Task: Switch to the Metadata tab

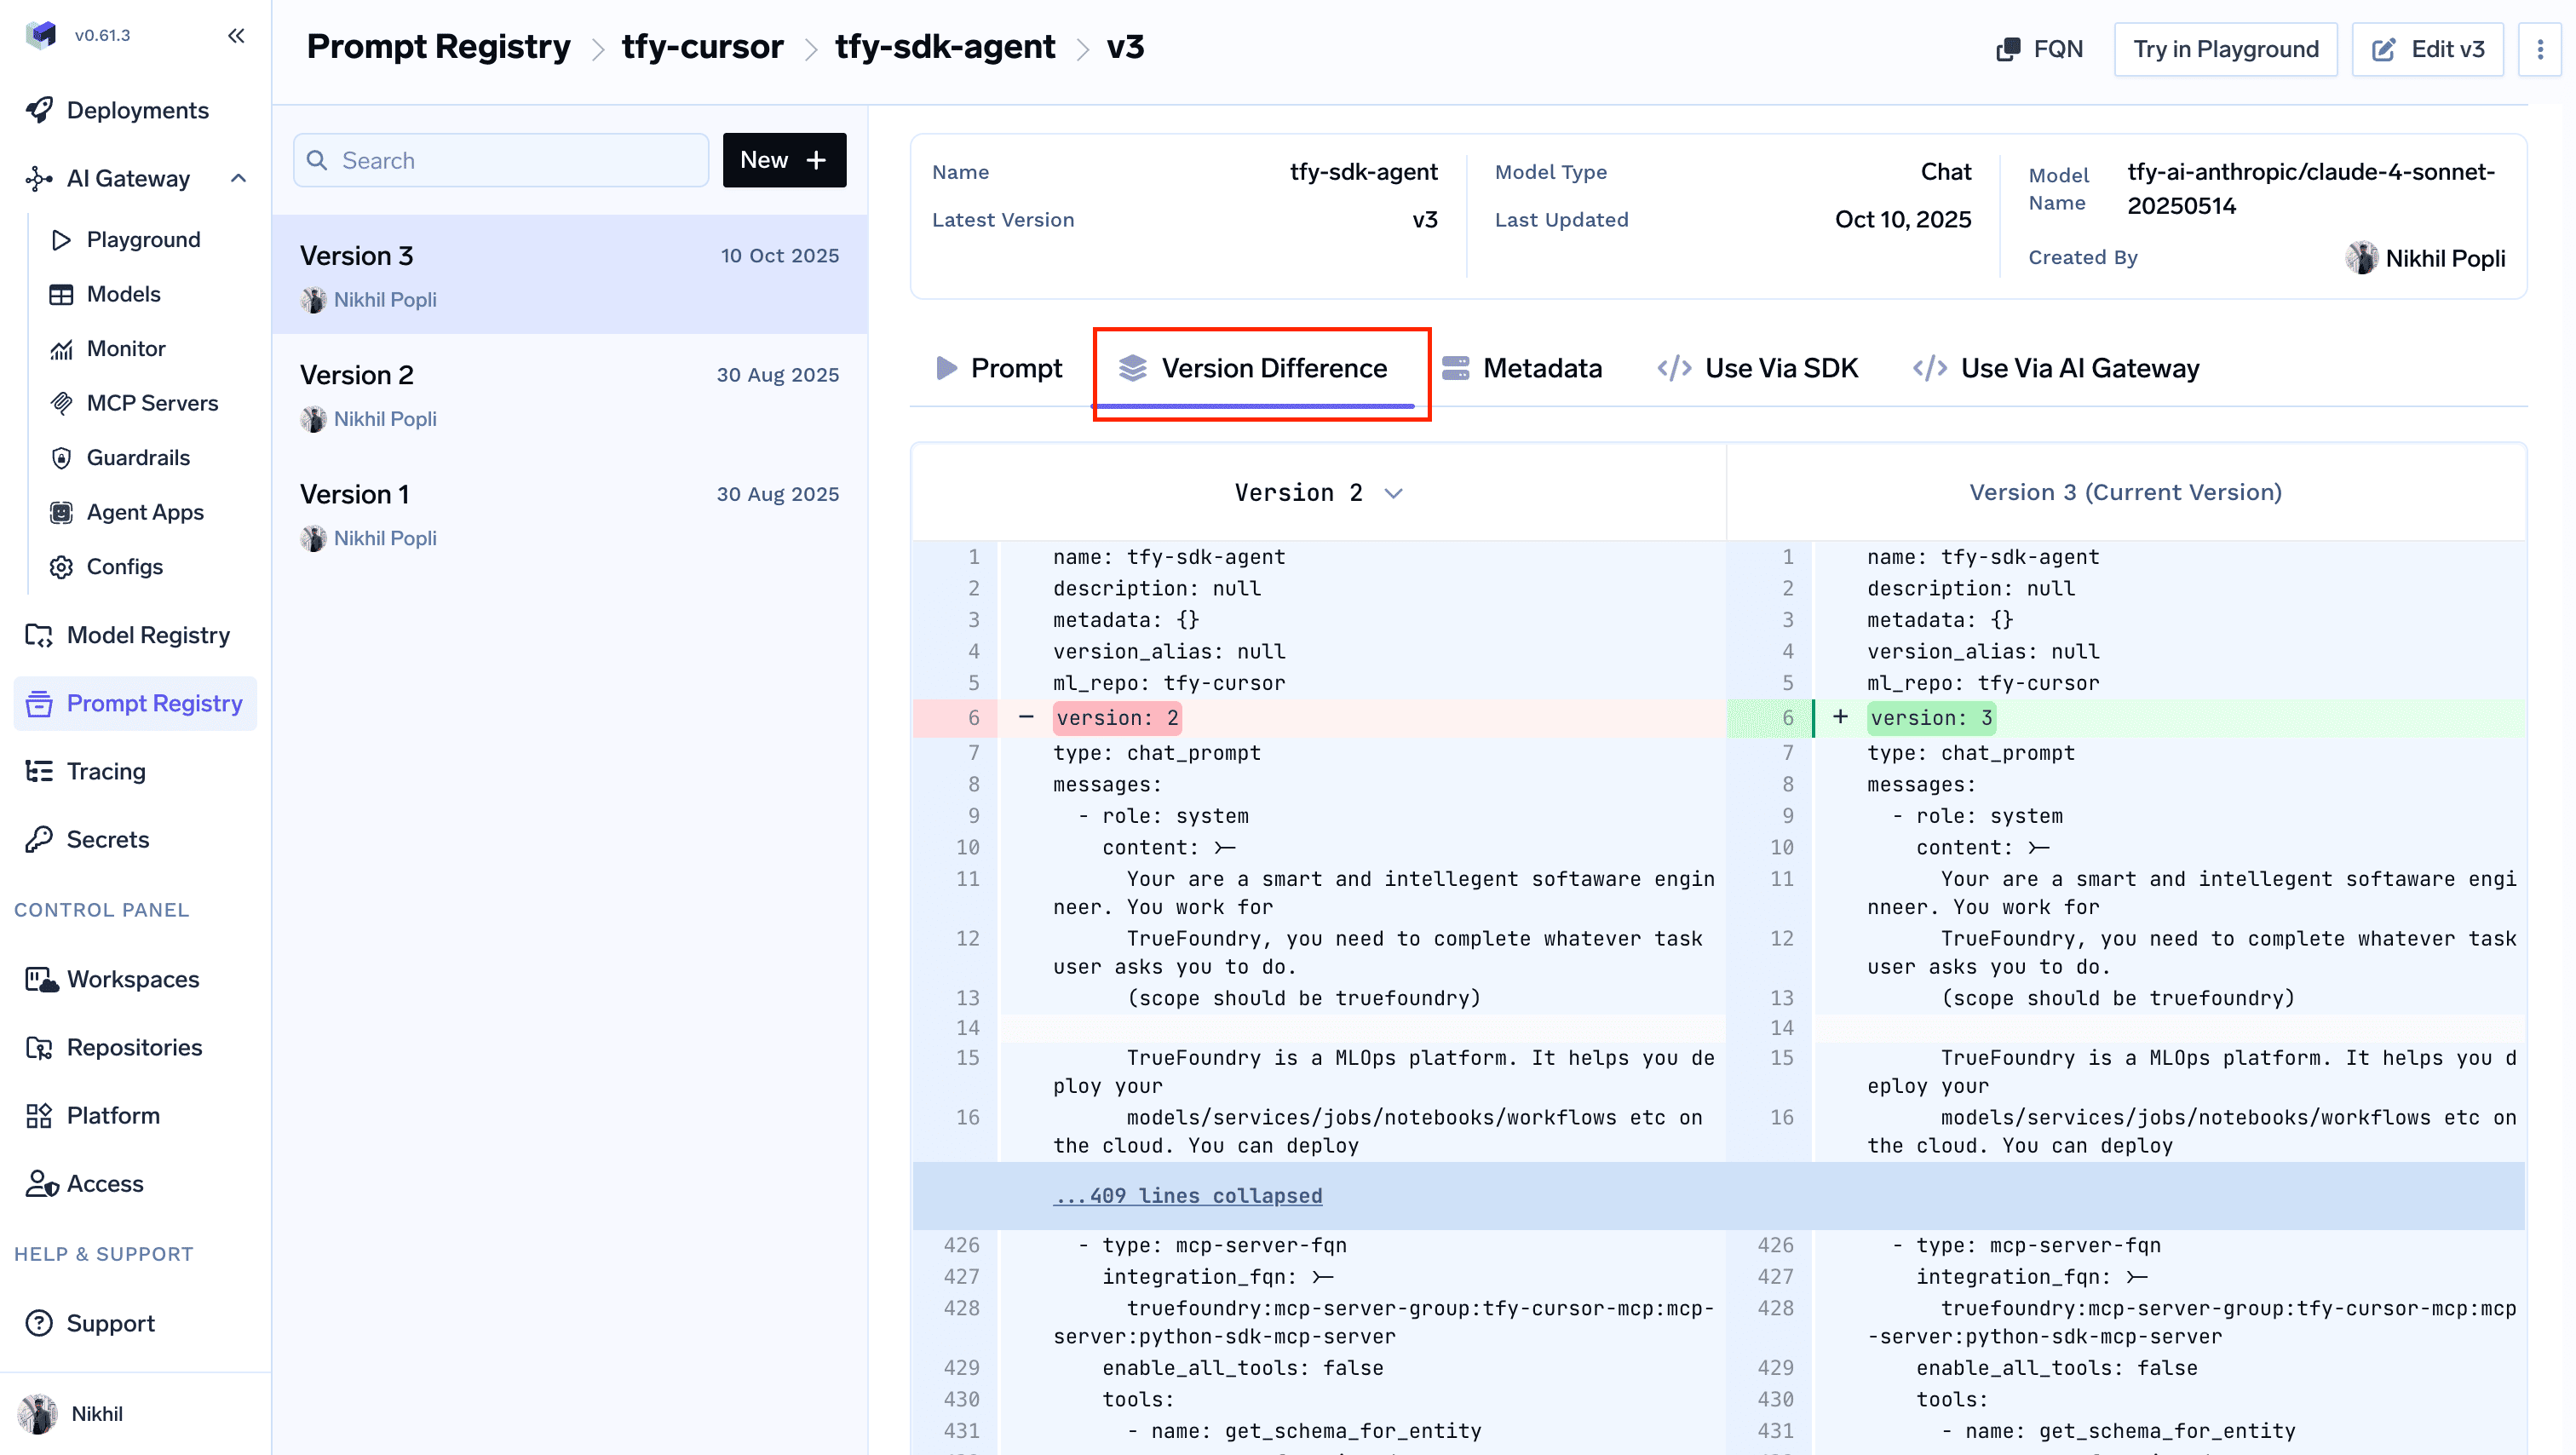Action: pyautogui.click(x=1522, y=368)
